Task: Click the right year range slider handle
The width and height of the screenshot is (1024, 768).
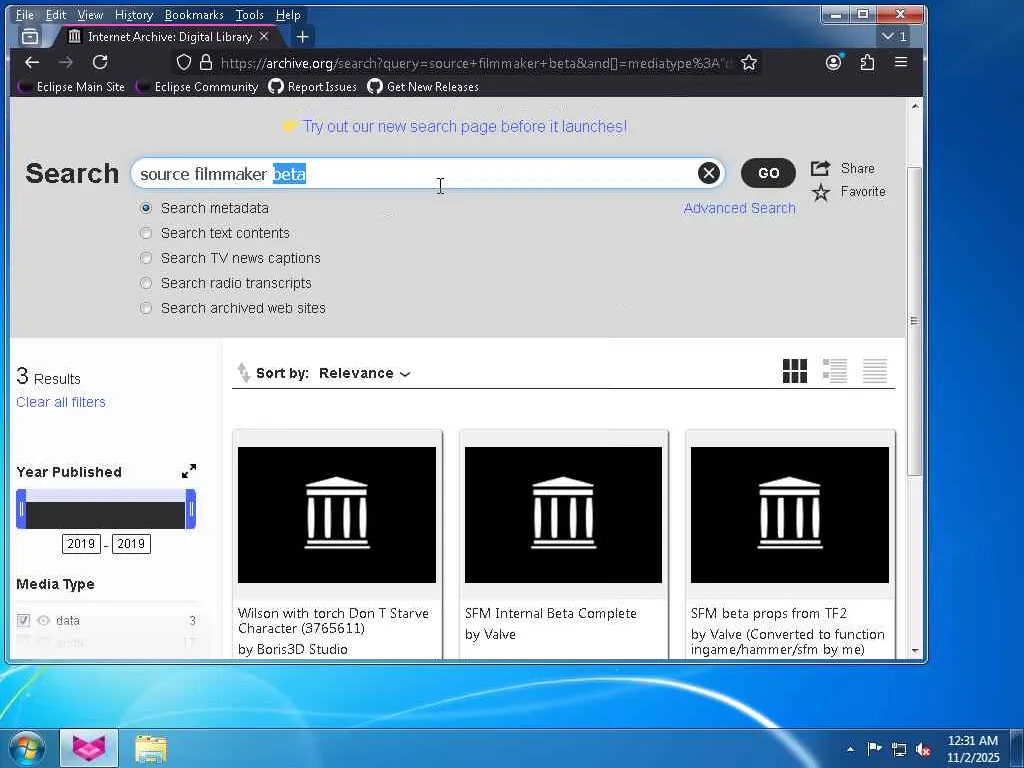Action: (x=191, y=509)
